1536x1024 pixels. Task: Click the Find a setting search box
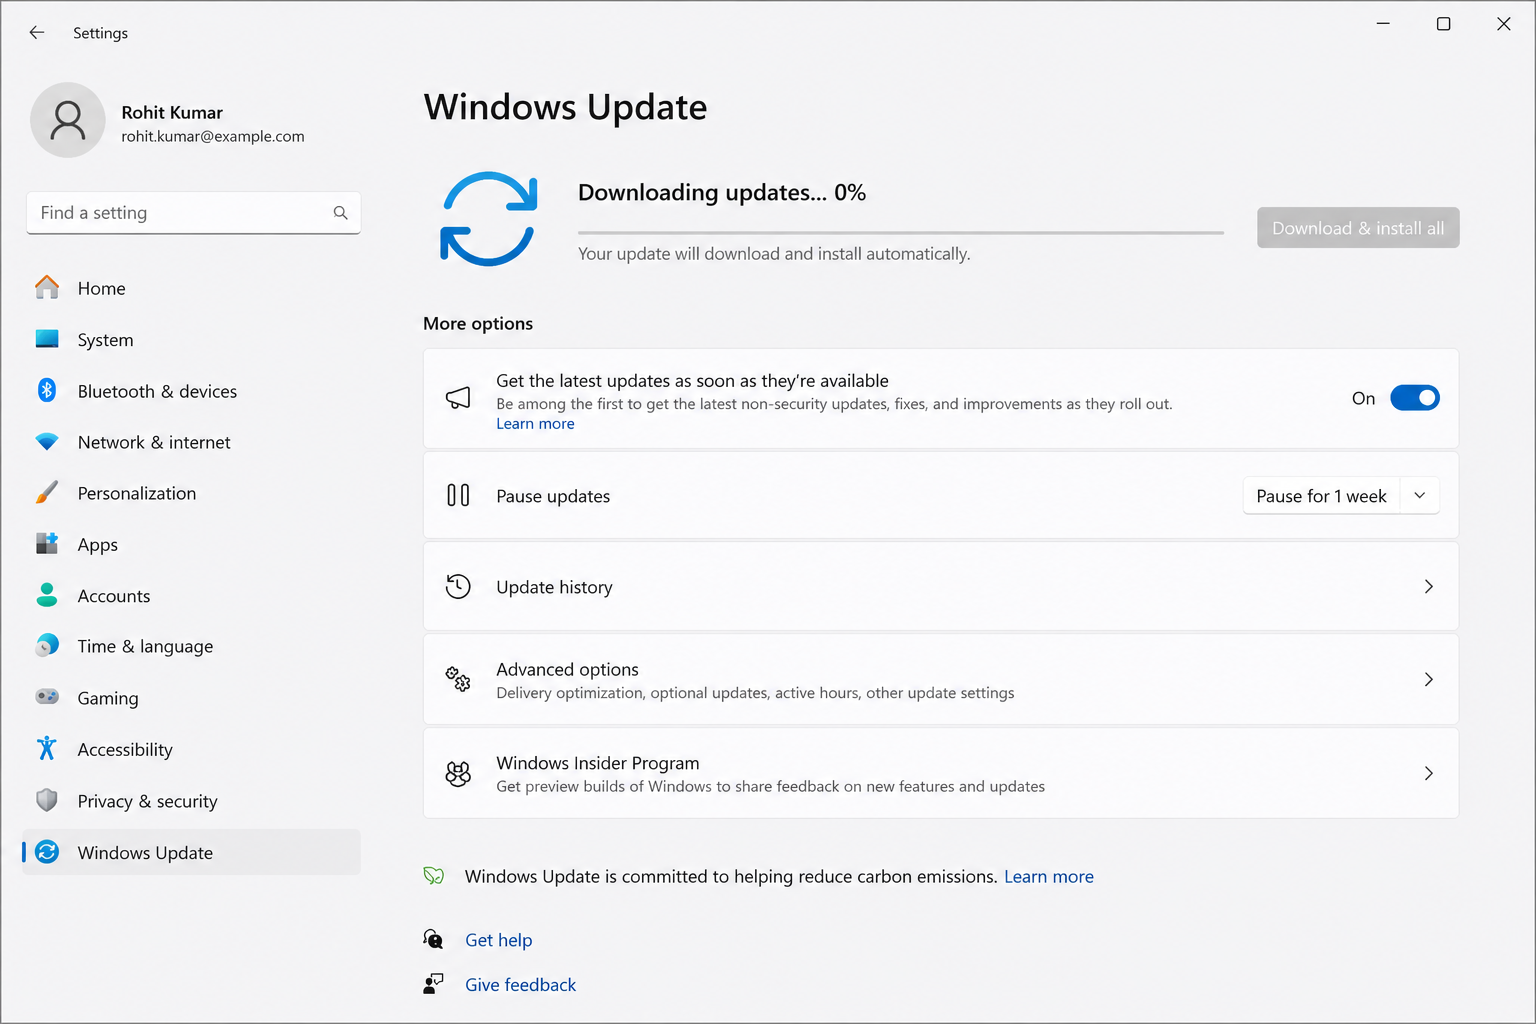[x=193, y=213]
